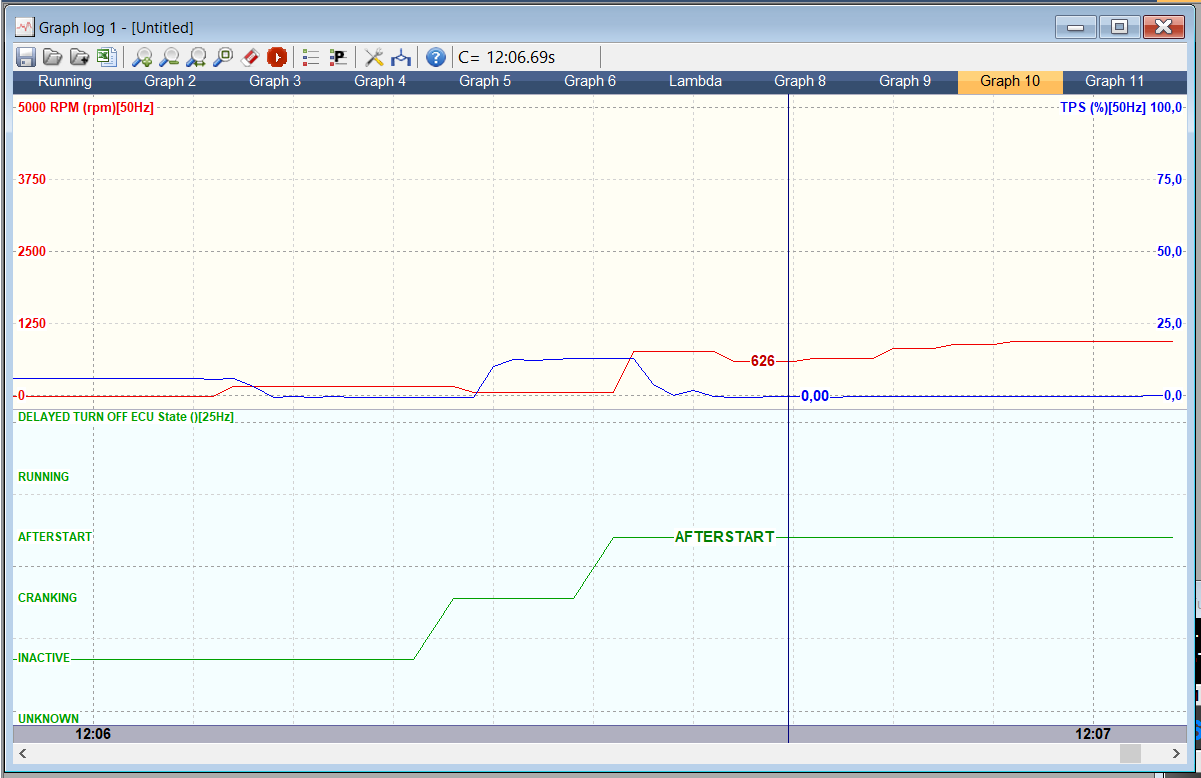The height and width of the screenshot is (778, 1201).
Task: Select the Graph 10 tab
Action: click(x=1010, y=82)
